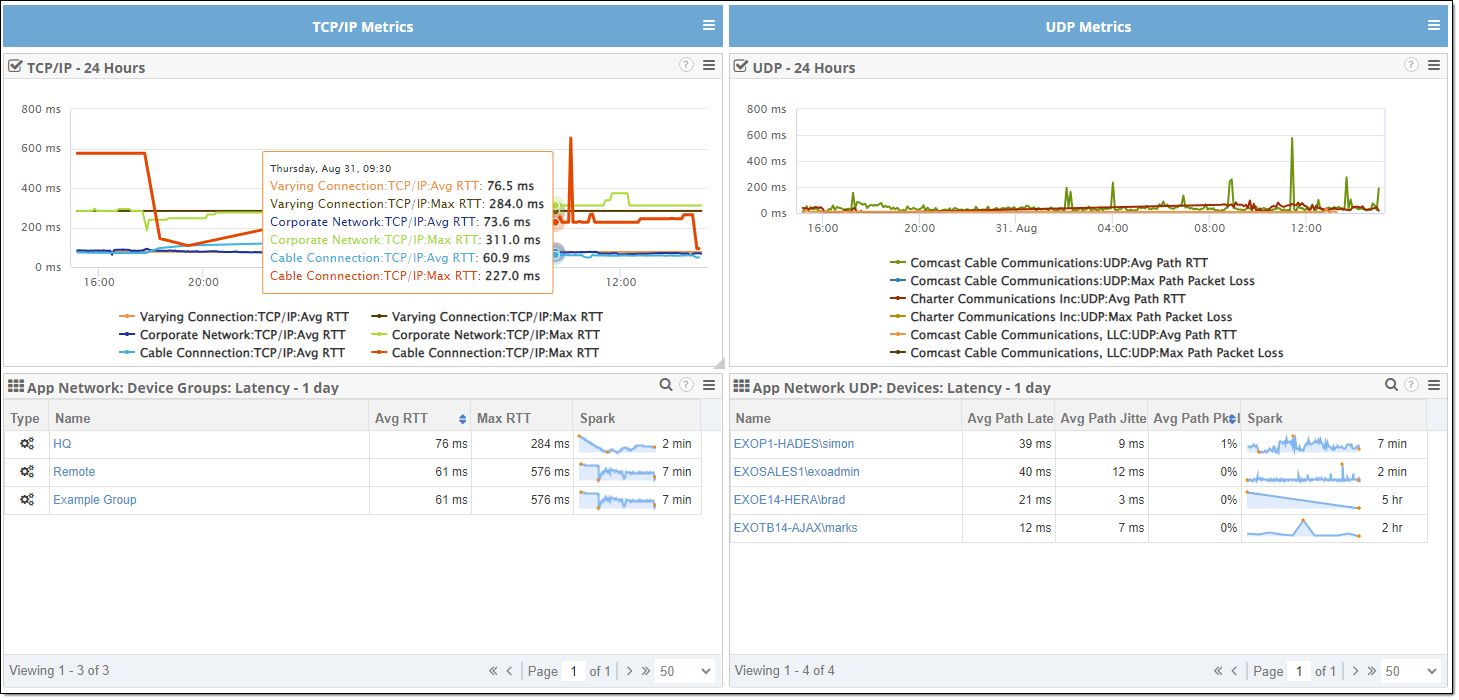The image size is (1459, 700).
Task: Sort Device Groups table by Avg RTT column
Action: tap(420, 419)
